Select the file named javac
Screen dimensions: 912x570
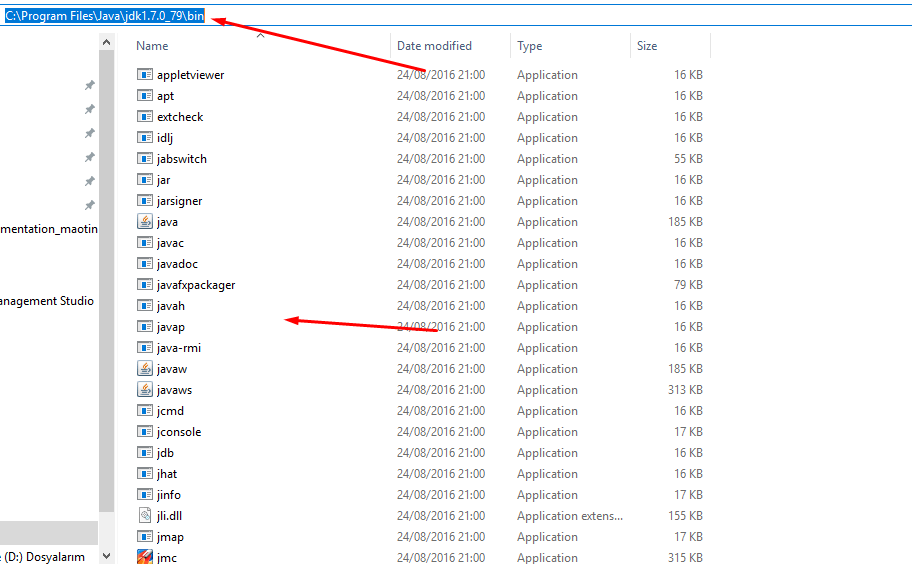tap(170, 243)
